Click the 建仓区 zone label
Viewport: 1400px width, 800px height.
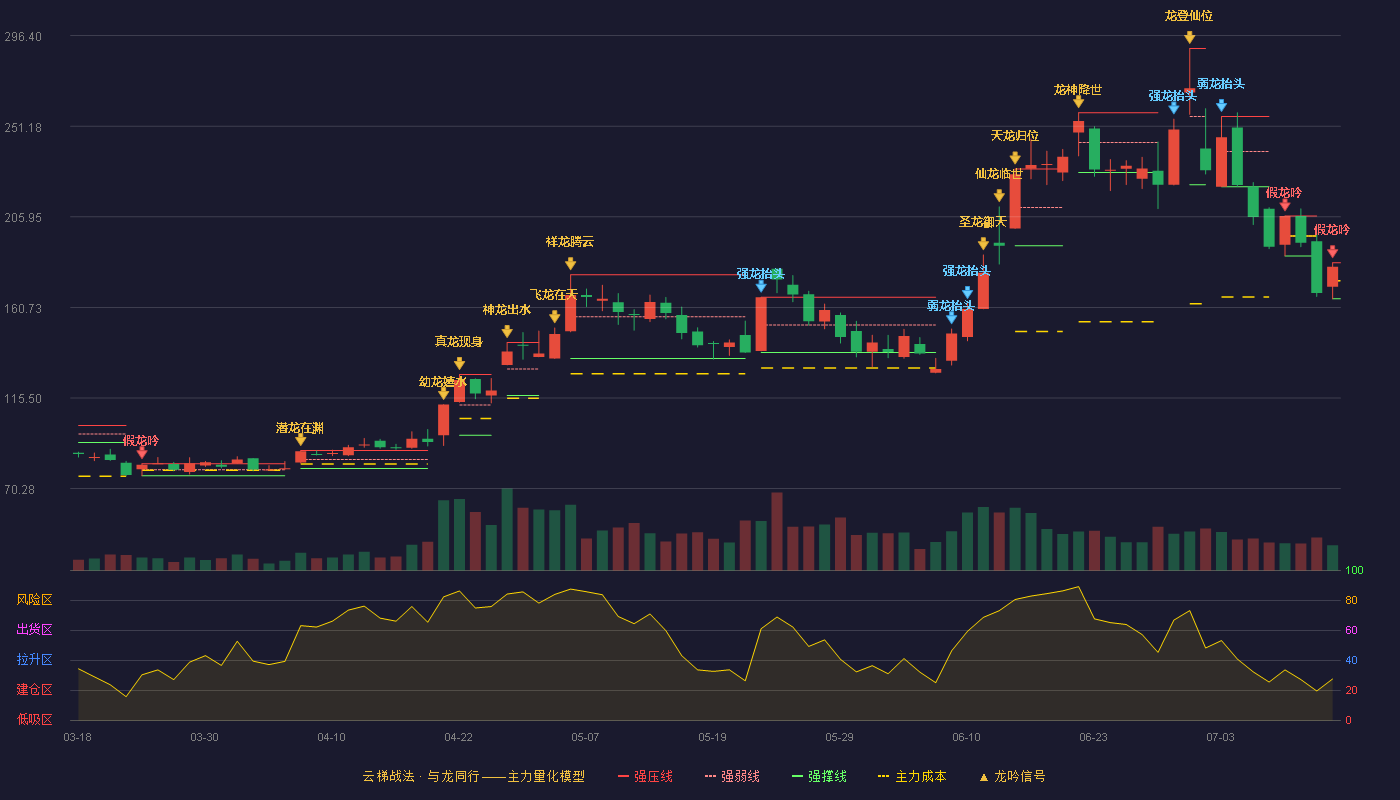(x=34, y=690)
